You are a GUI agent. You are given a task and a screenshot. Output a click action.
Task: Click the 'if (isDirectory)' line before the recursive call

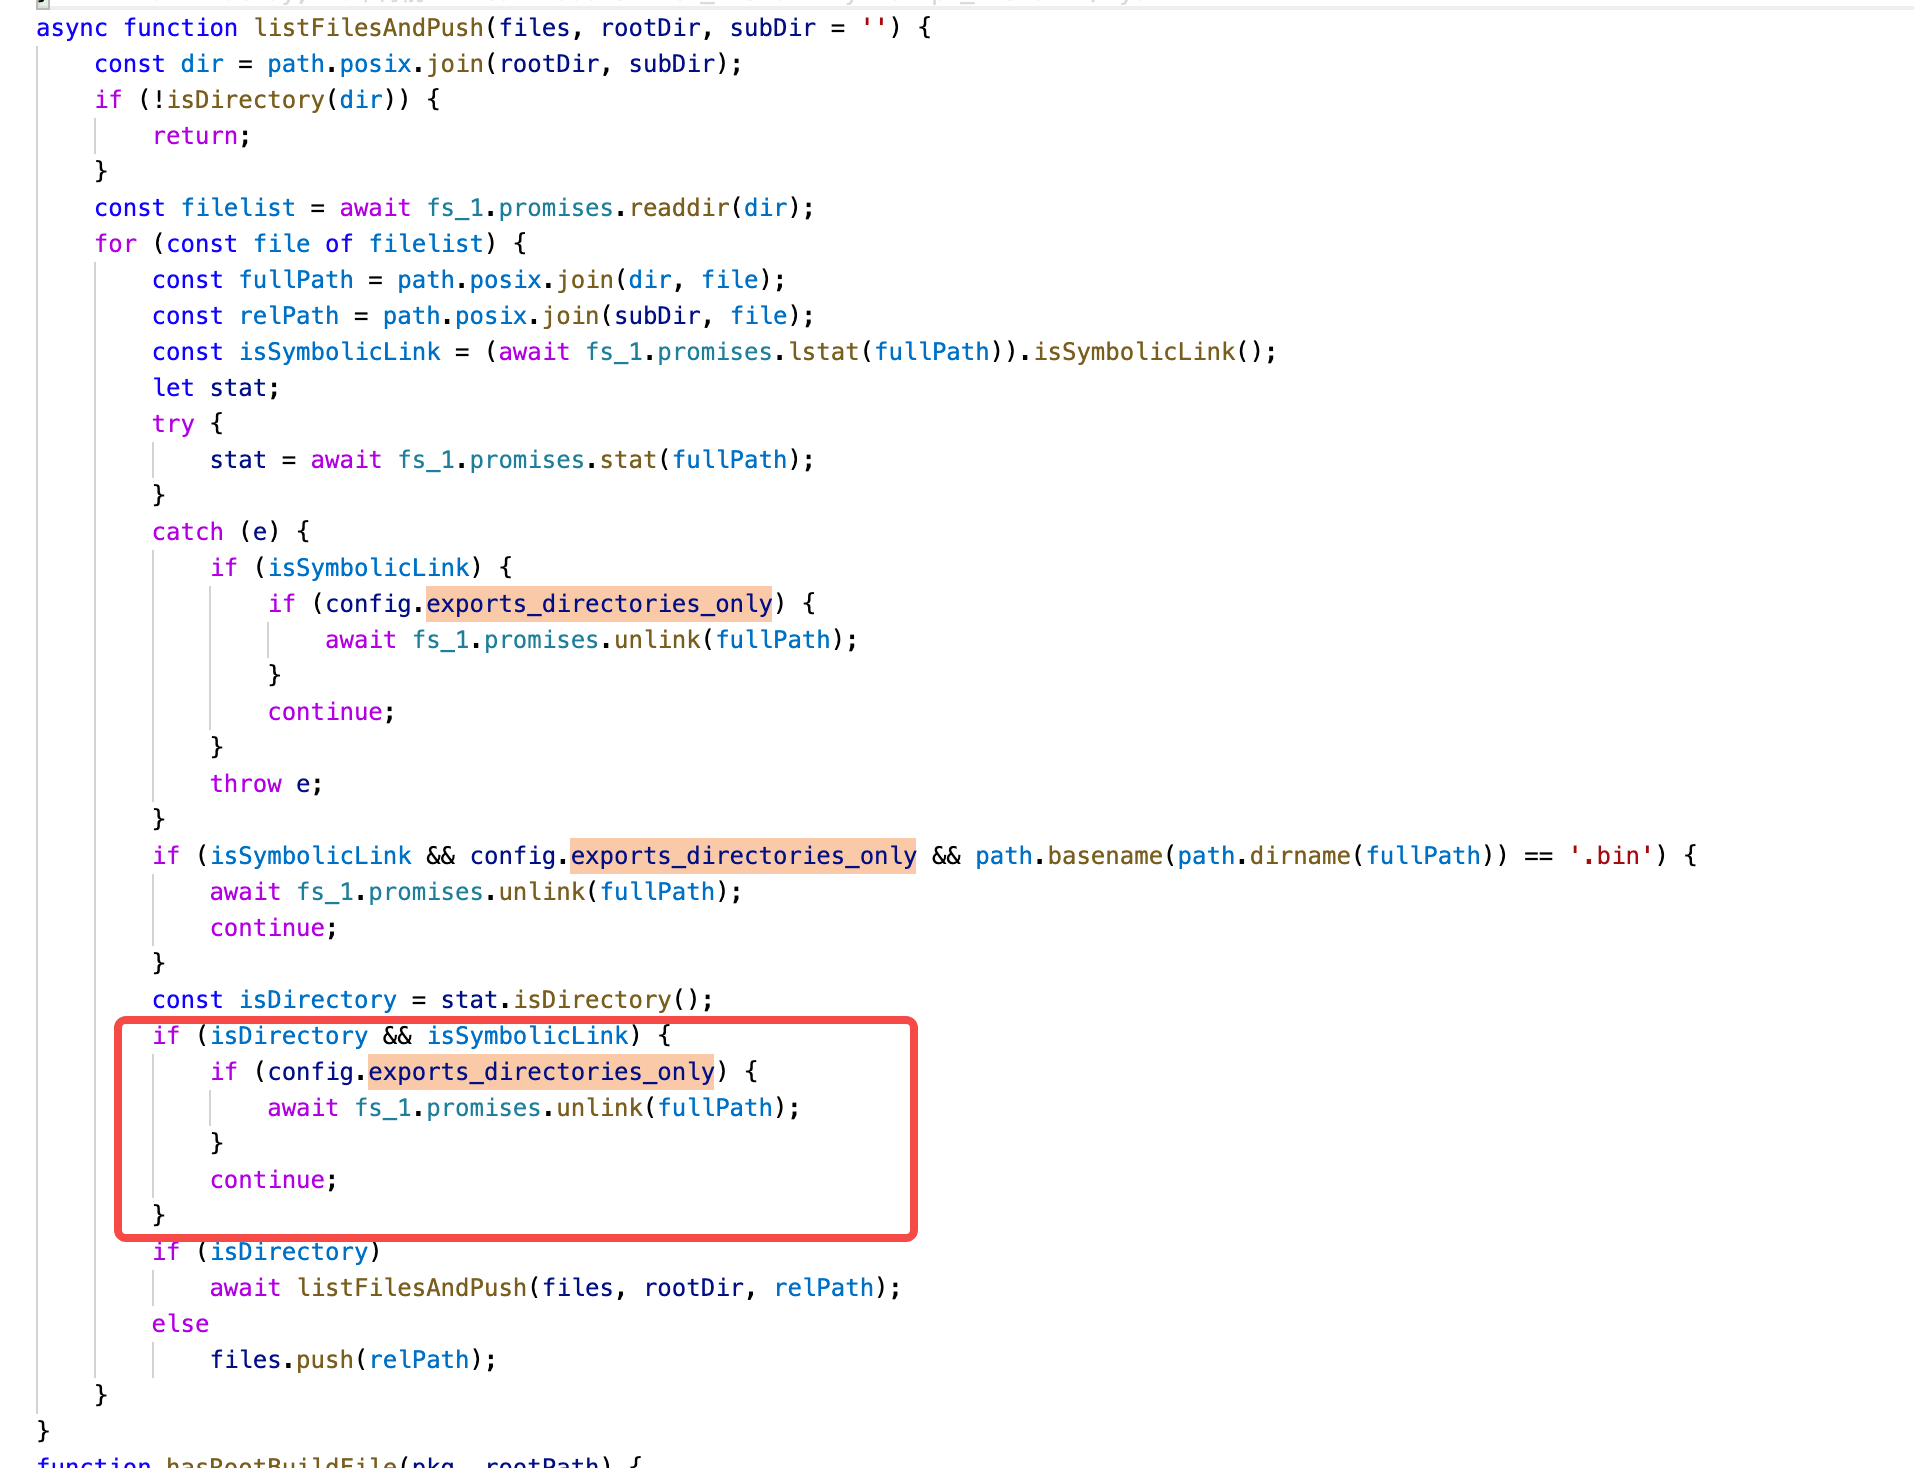point(266,1252)
